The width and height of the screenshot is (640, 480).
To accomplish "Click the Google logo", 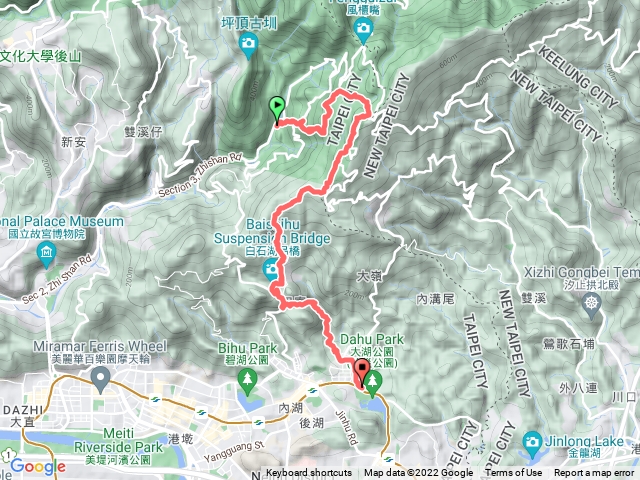I will click(38, 467).
